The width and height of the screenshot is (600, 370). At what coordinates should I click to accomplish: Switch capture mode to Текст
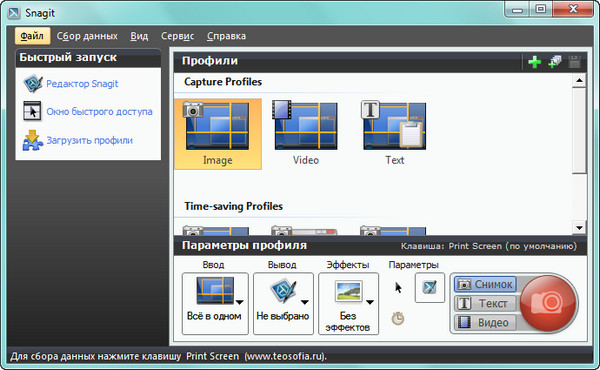(x=485, y=303)
